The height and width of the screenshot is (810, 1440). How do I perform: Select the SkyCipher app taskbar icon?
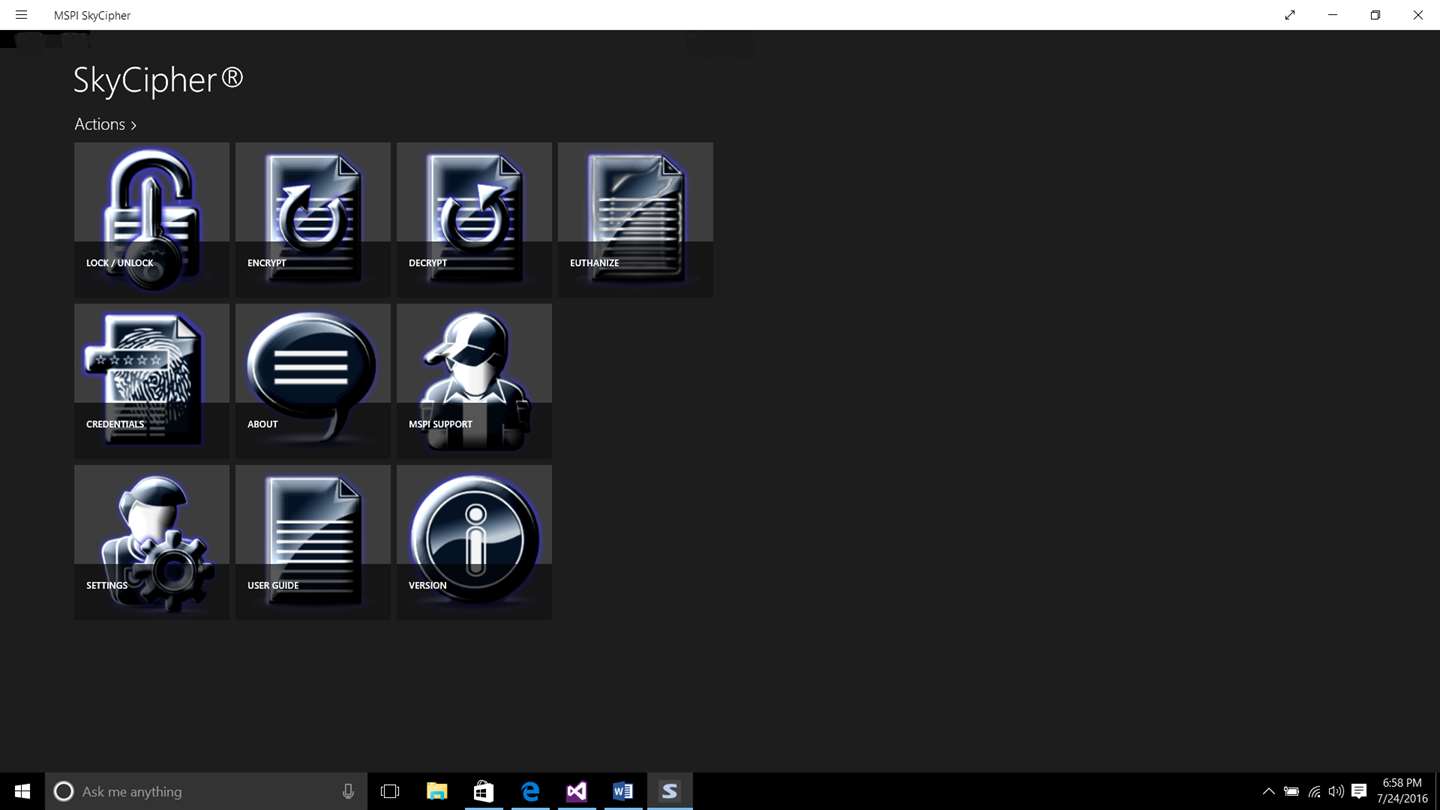(x=669, y=791)
